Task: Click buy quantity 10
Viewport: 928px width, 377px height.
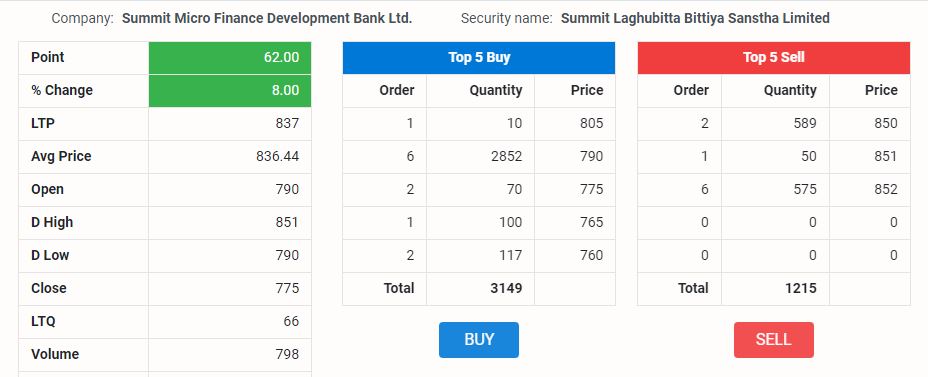Action: click(x=514, y=123)
